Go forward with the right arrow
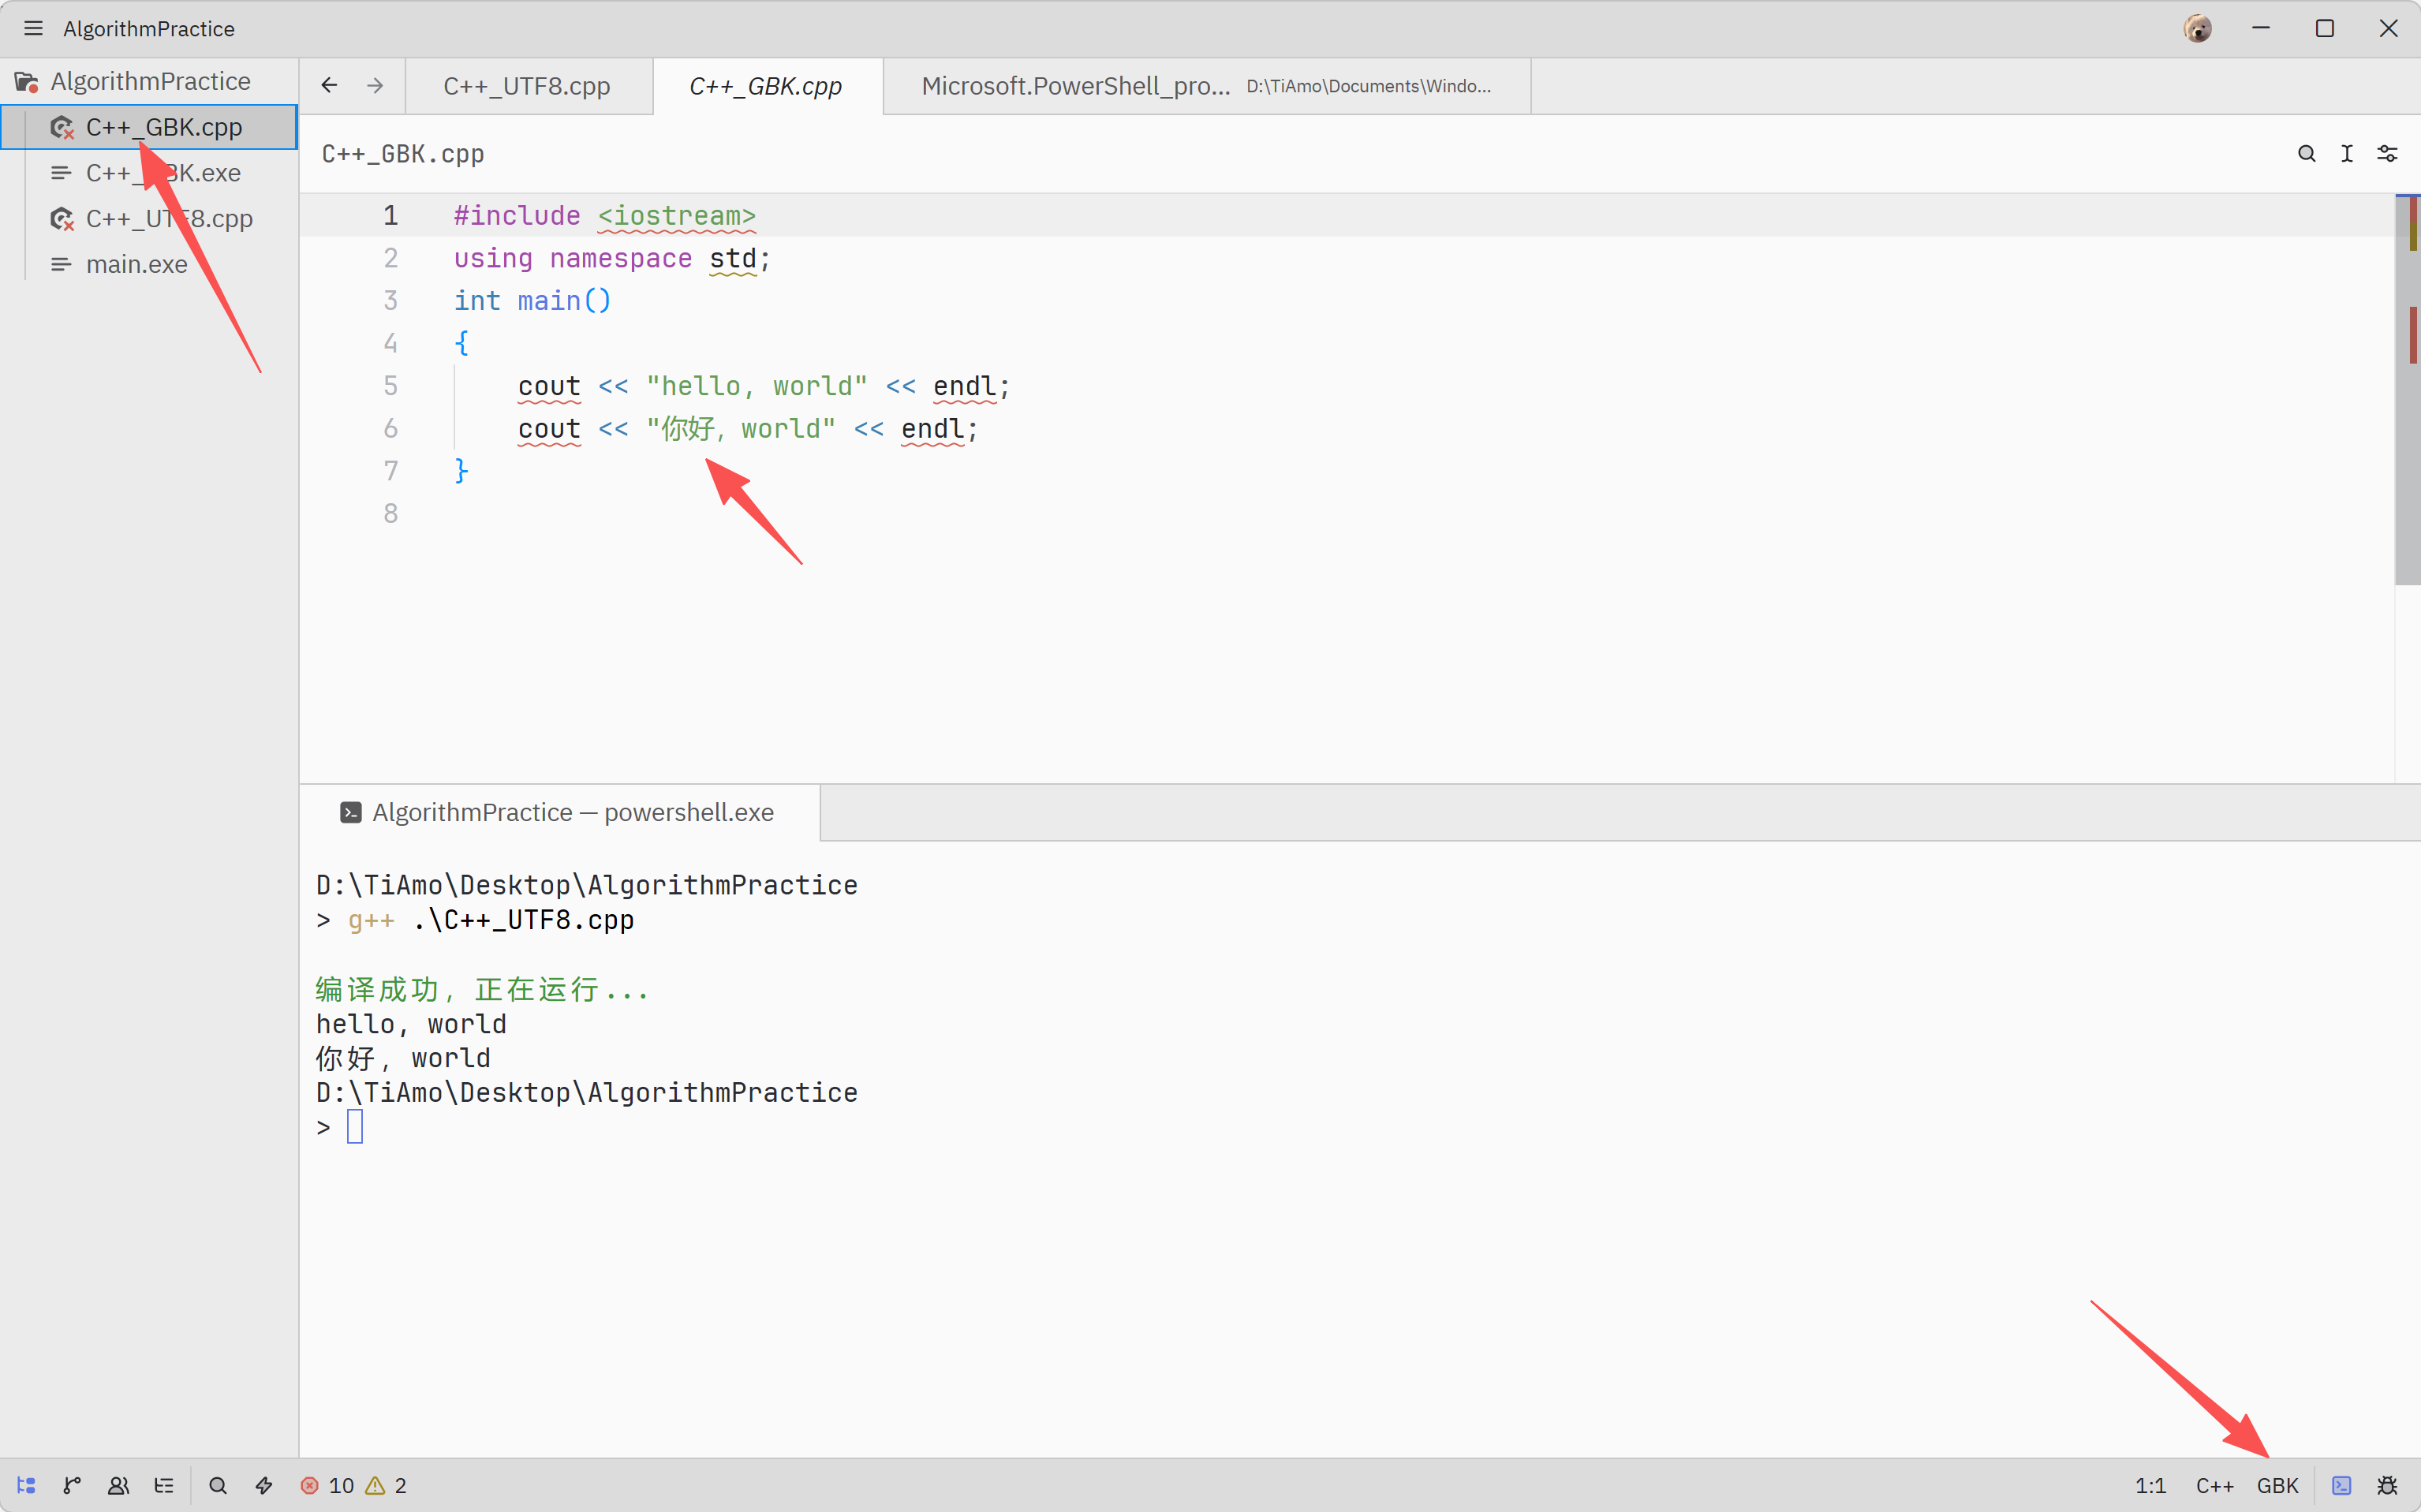The image size is (2421, 1512). point(375,86)
